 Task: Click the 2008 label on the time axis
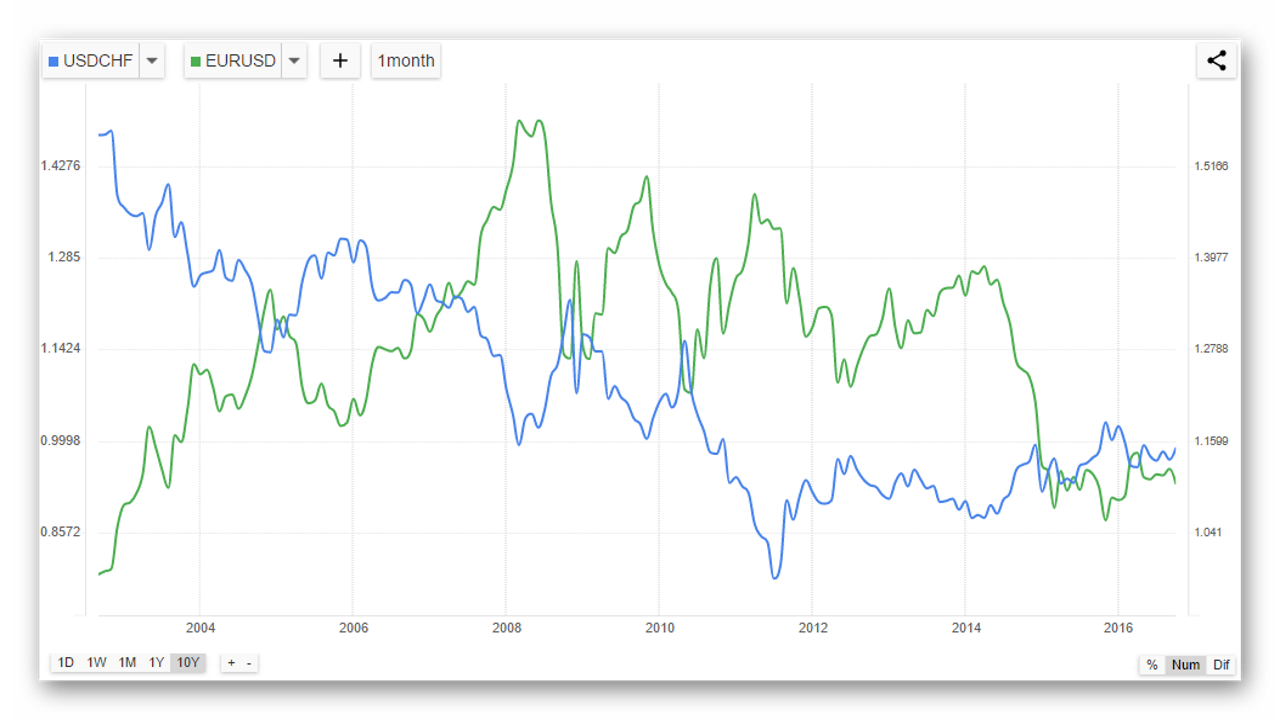[x=506, y=628]
